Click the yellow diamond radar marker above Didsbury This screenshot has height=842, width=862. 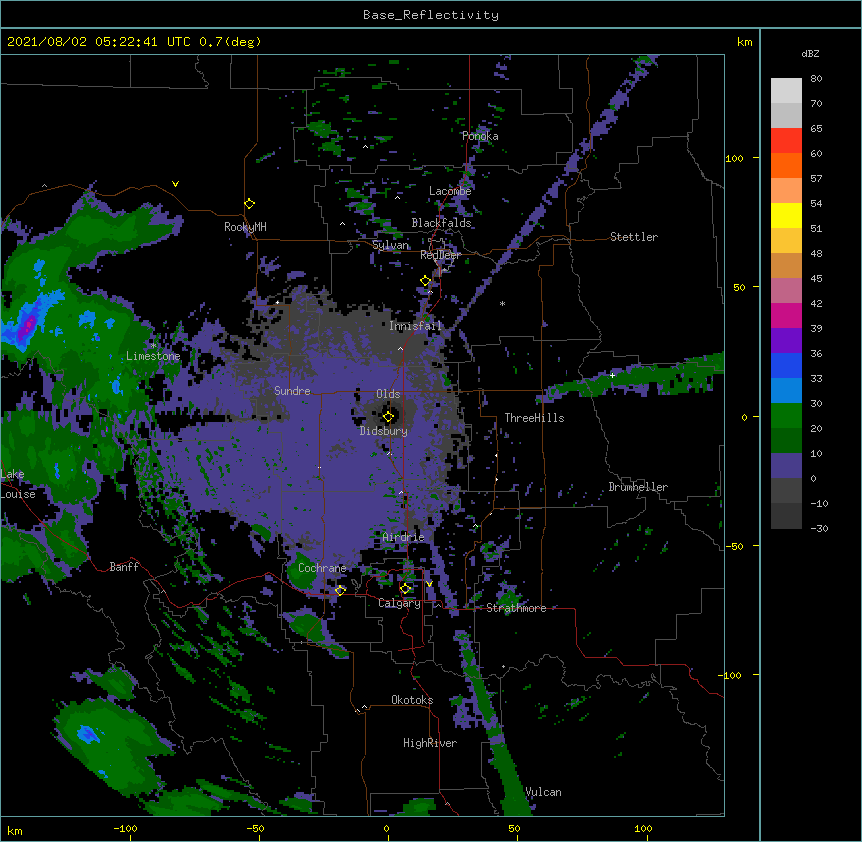[388, 417]
